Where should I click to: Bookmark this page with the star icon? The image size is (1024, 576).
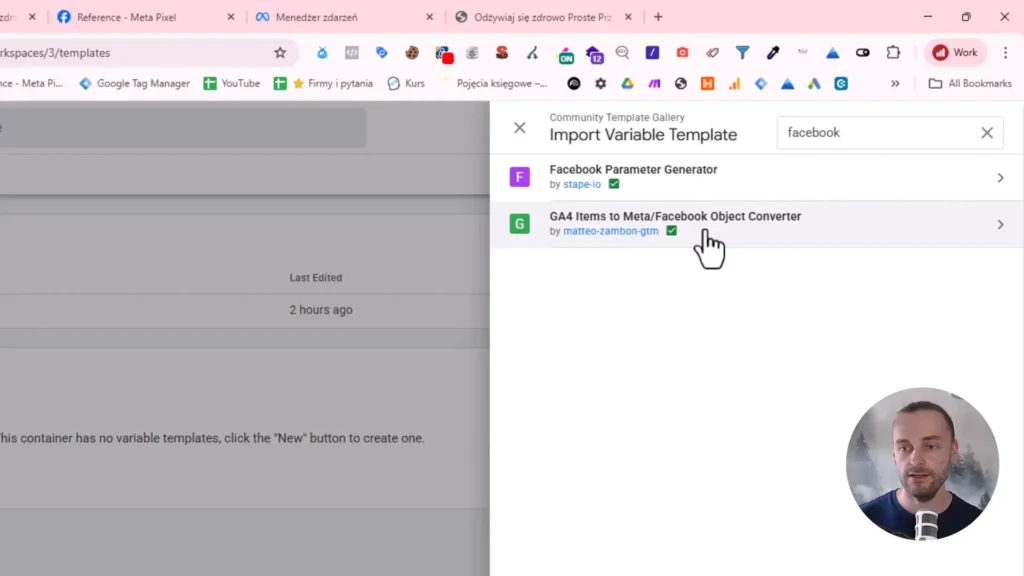(280, 53)
